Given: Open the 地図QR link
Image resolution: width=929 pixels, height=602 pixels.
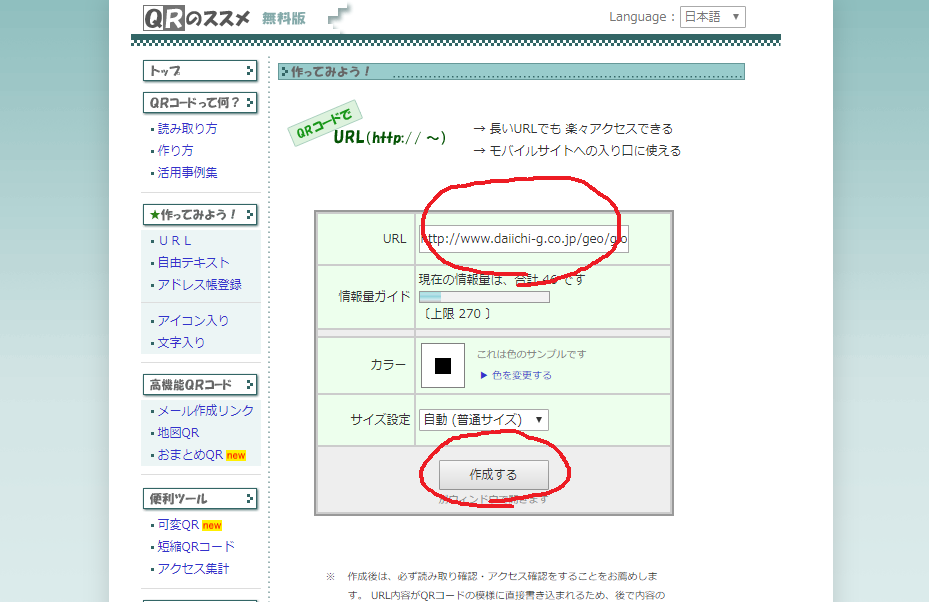Looking at the screenshot, I should (x=178, y=433).
